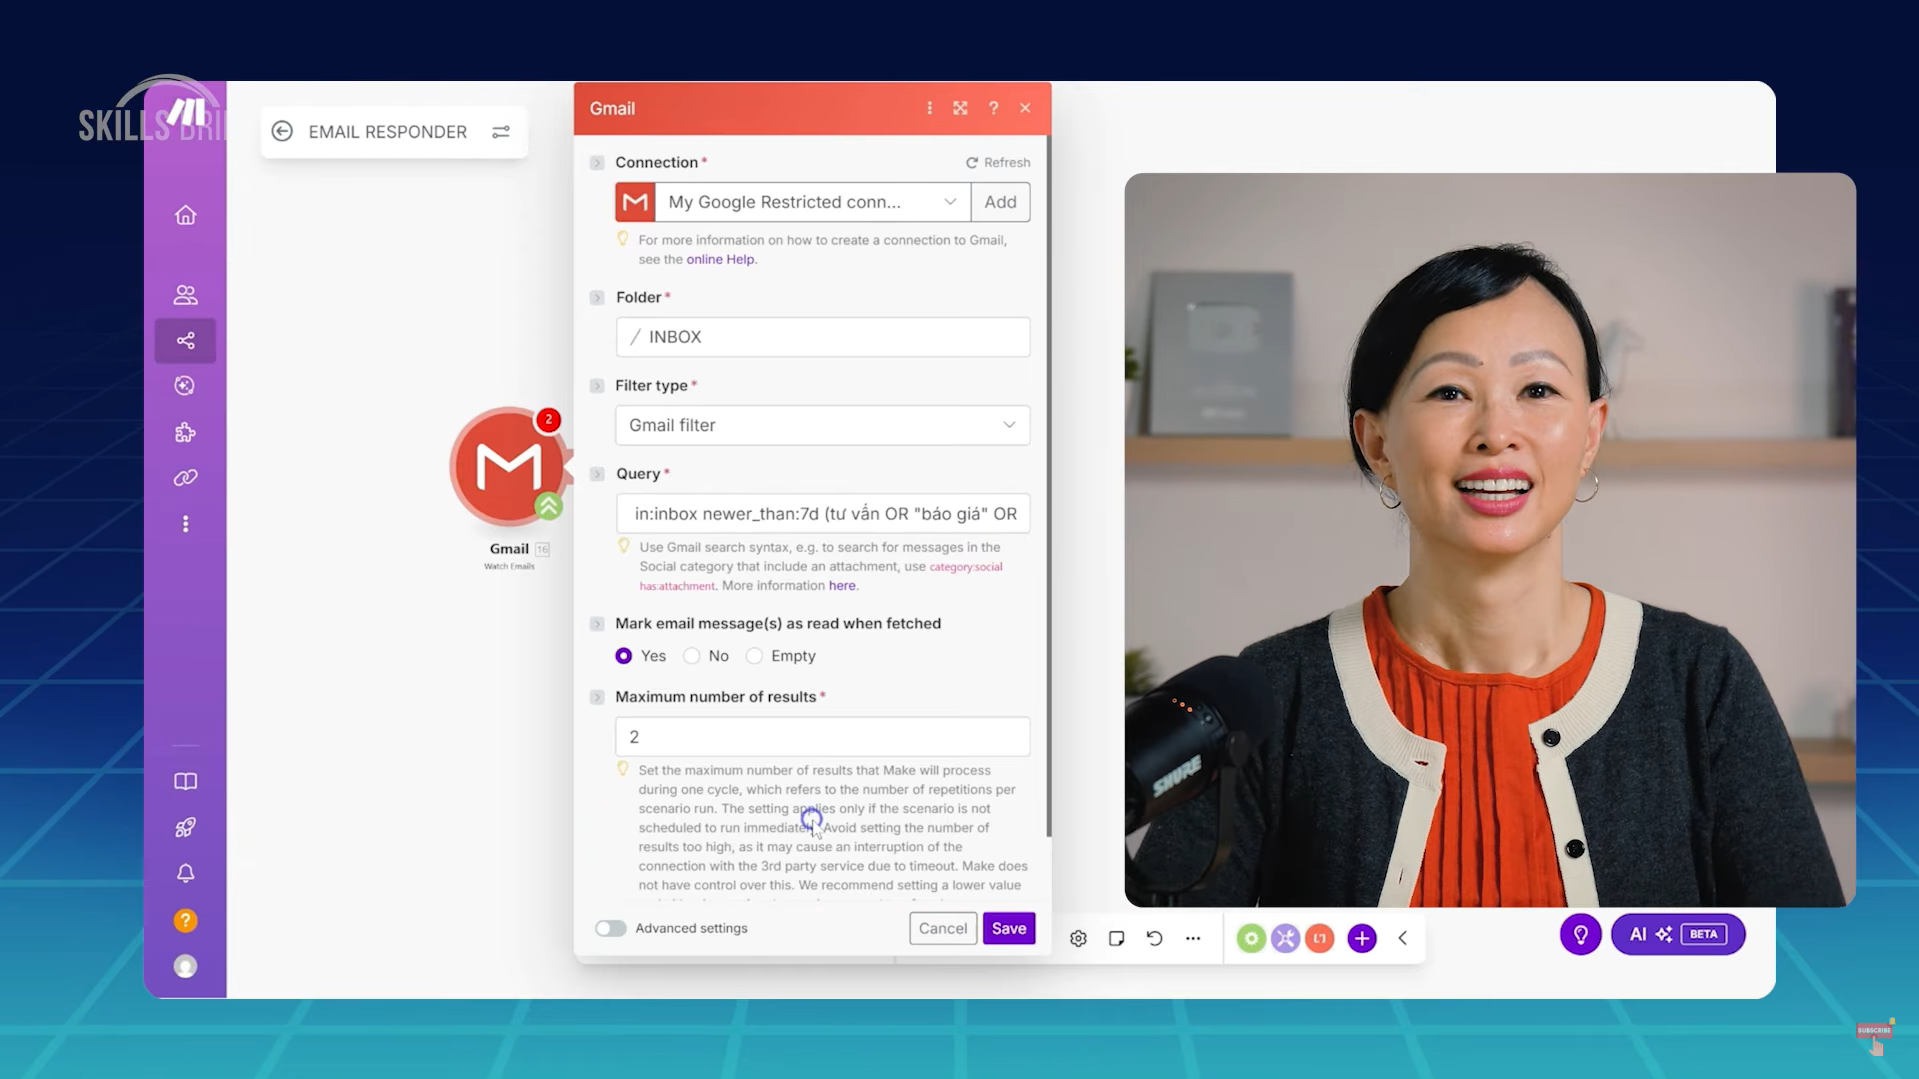Click the Save button
Image resolution: width=1919 pixels, height=1079 pixels.
1008,928
